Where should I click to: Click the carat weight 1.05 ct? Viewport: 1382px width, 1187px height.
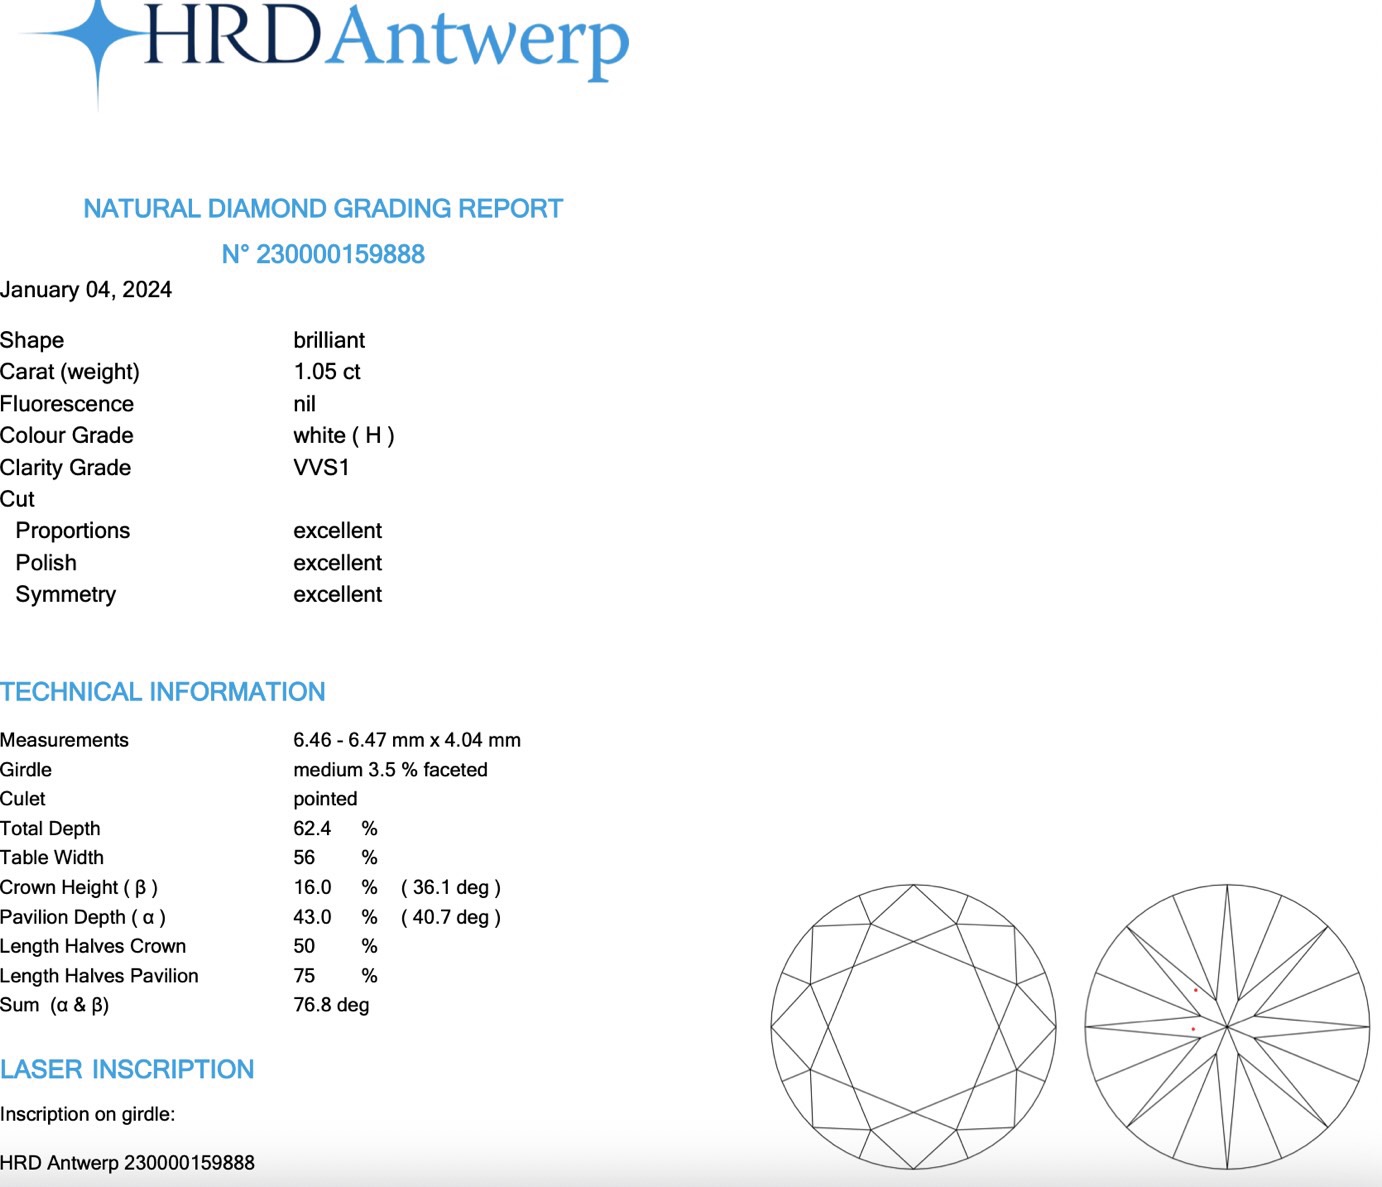(x=327, y=372)
